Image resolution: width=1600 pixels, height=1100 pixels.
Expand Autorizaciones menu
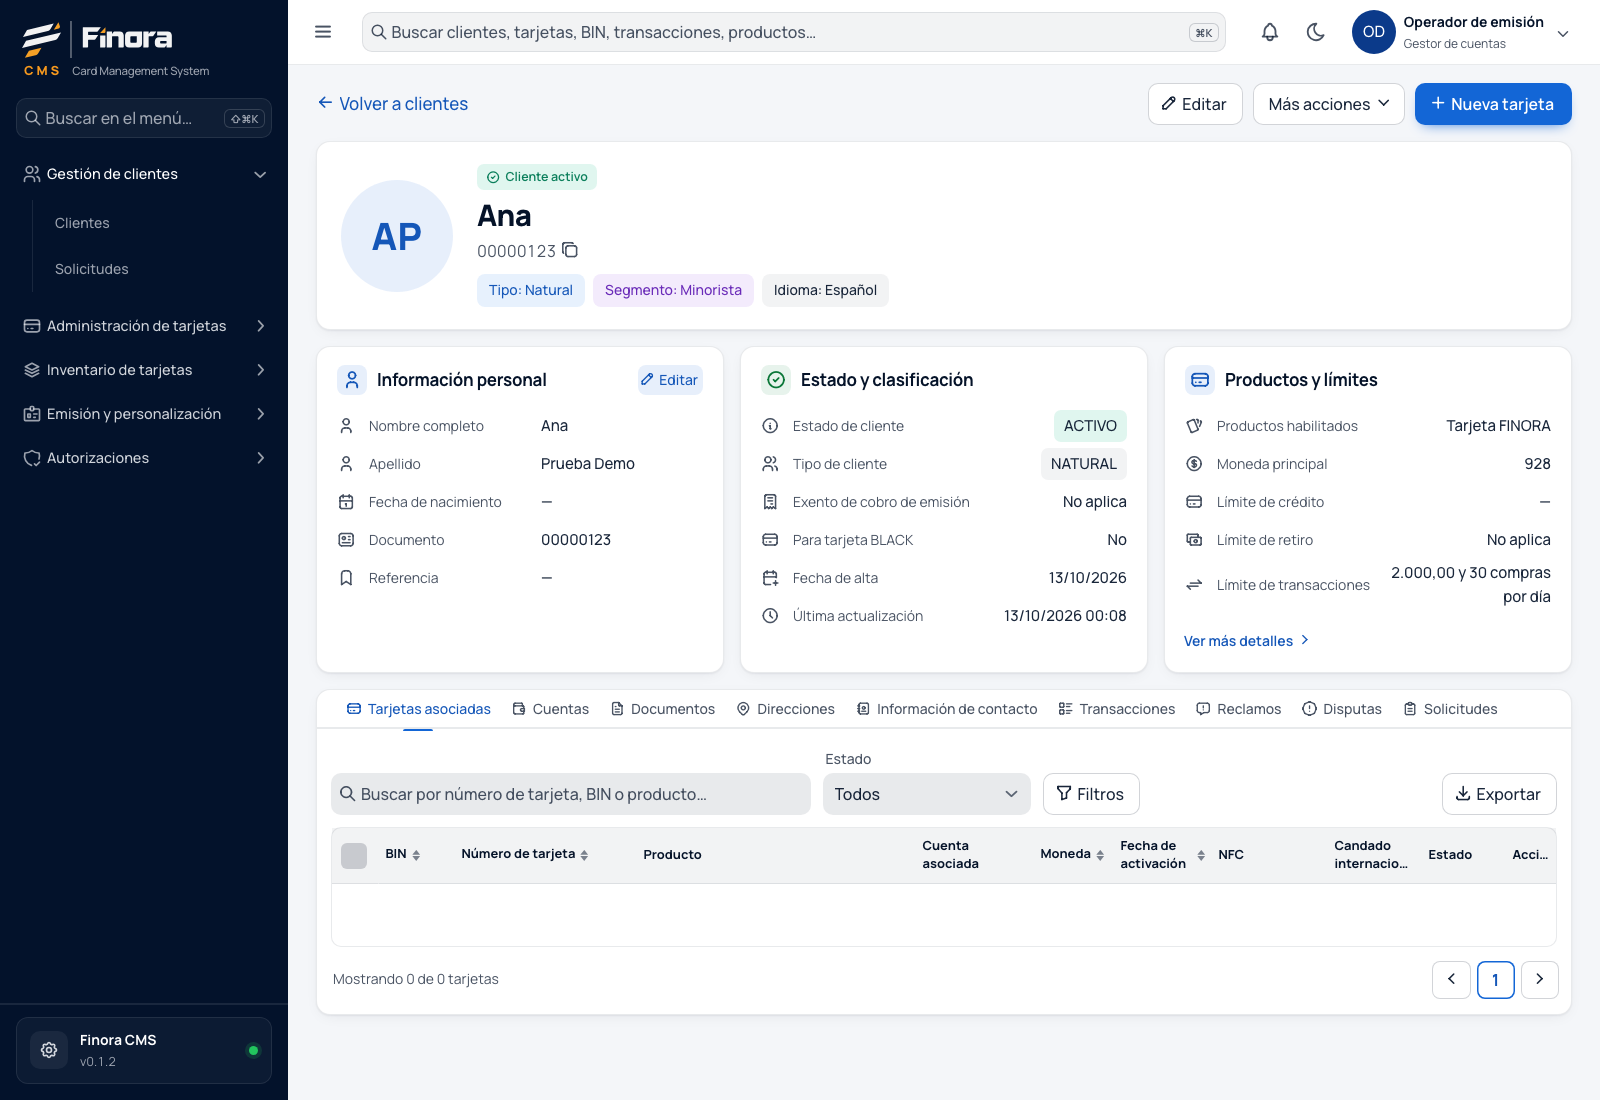pyautogui.click(x=144, y=458)
